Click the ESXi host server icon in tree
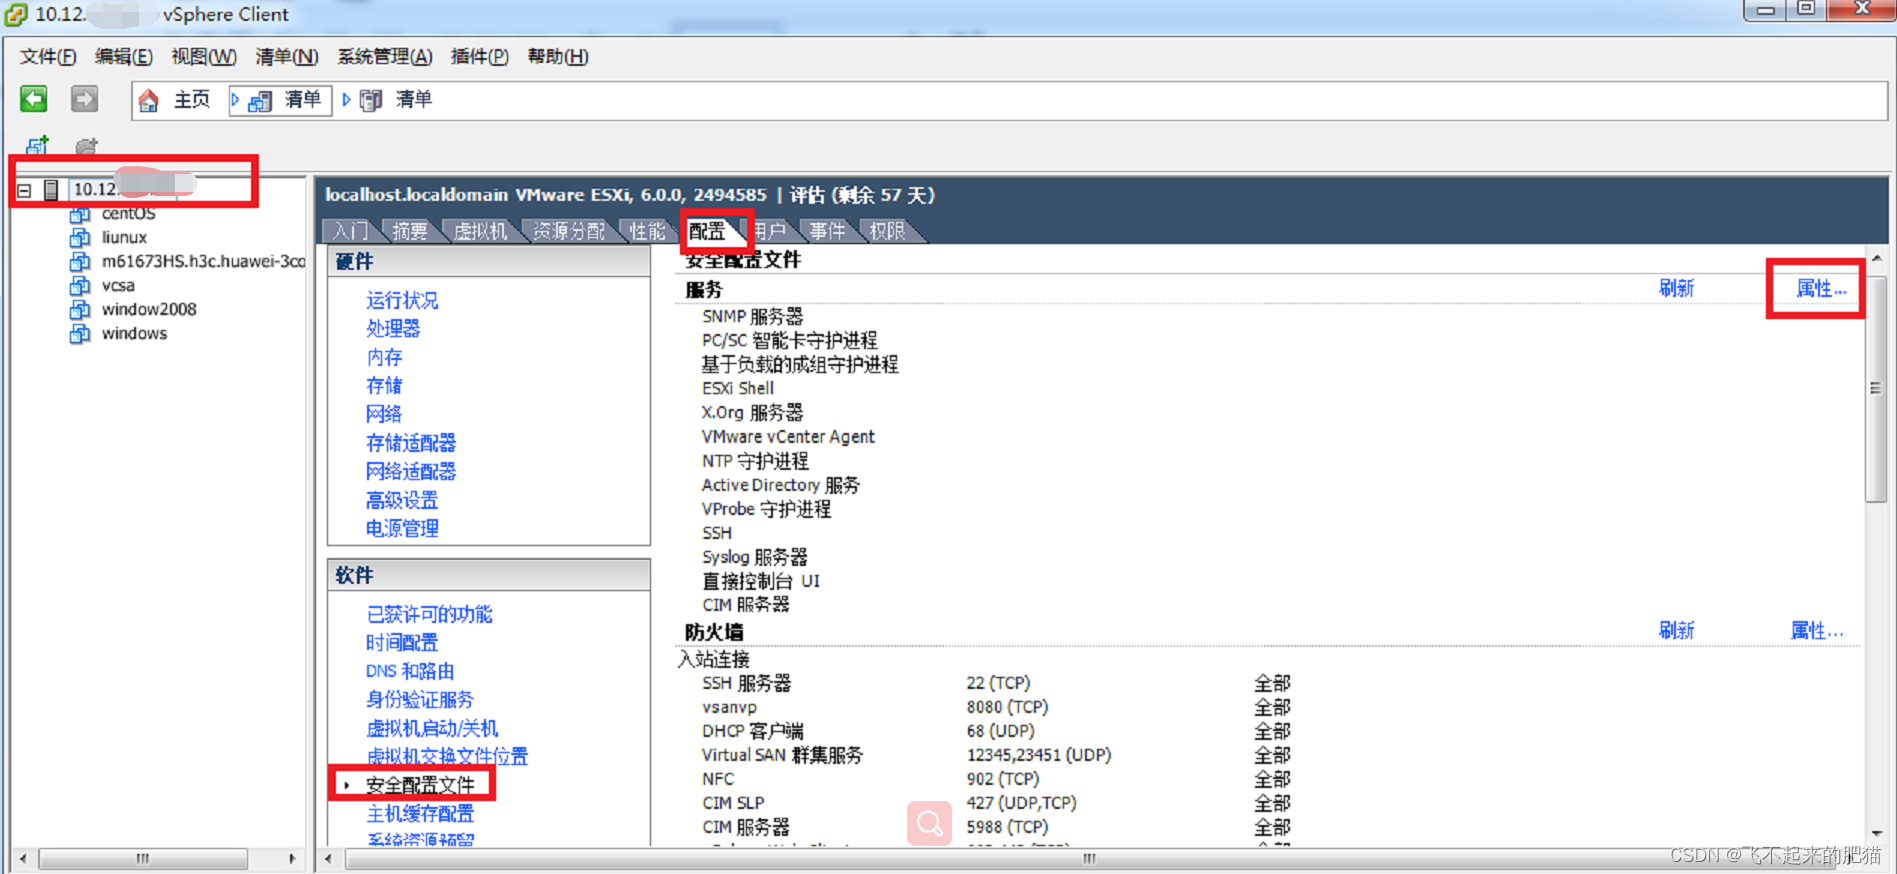This screenshot has height=874, width=1897. 51,189
